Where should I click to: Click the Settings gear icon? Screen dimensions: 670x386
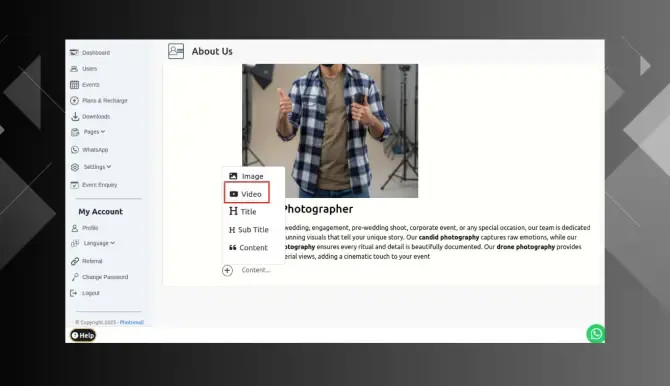coord(75,167)
